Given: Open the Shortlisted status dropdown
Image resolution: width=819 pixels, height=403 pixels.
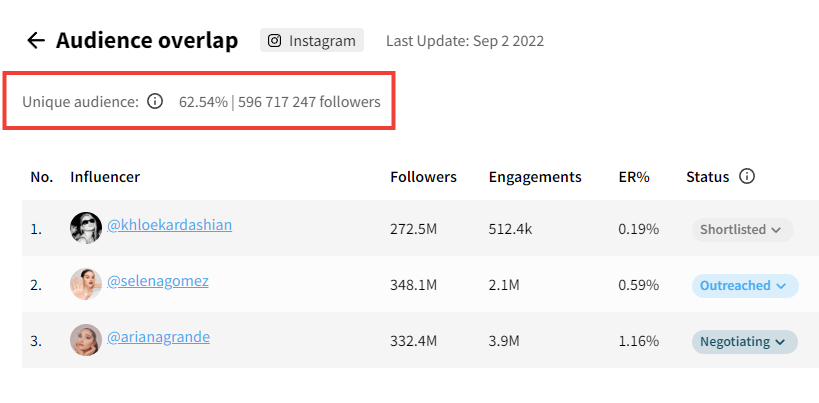Looking at the screenshot, I should pyautogui.click(x=743, y=230).
